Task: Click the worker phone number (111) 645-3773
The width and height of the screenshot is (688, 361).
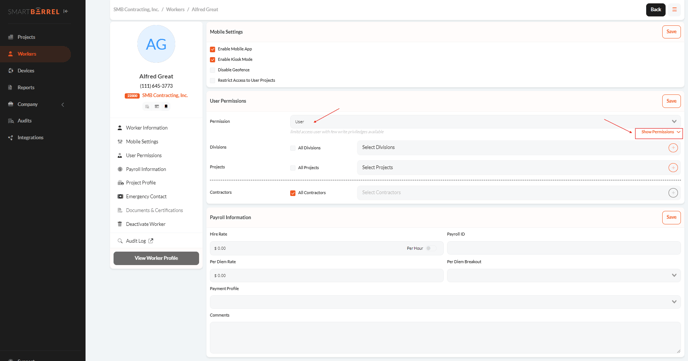Action: 156,86
